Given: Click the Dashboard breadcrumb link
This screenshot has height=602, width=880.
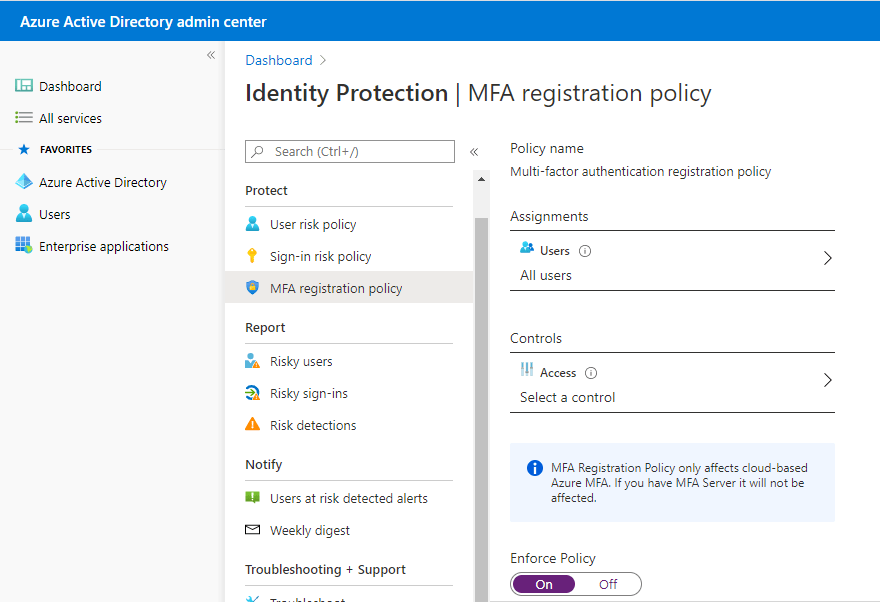Looking at the screenshot, I should pos(279,60).
